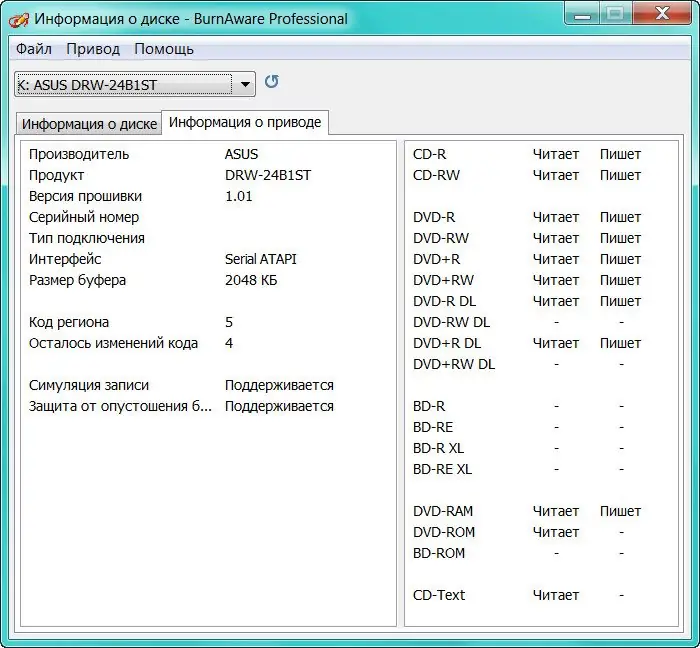Click the Симуляция записи label

[89, 385]
